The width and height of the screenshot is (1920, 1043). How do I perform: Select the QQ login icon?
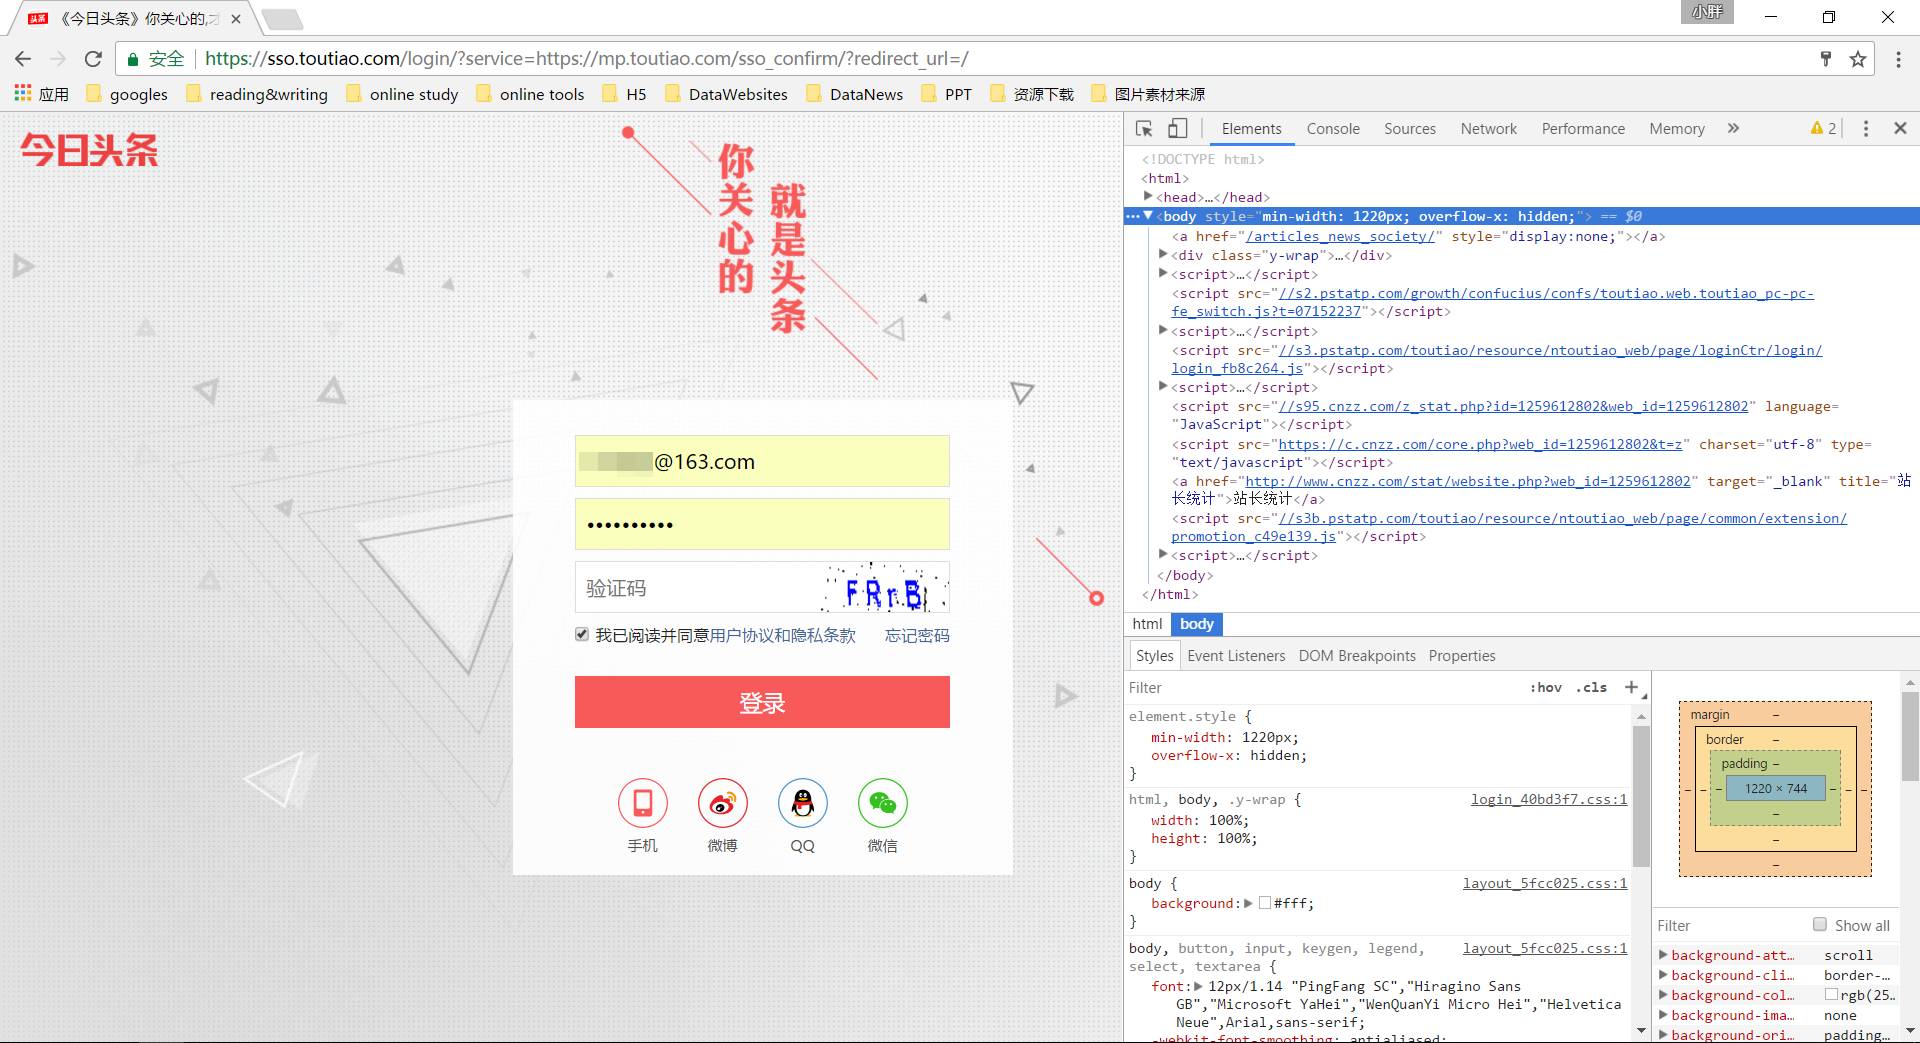802,803
